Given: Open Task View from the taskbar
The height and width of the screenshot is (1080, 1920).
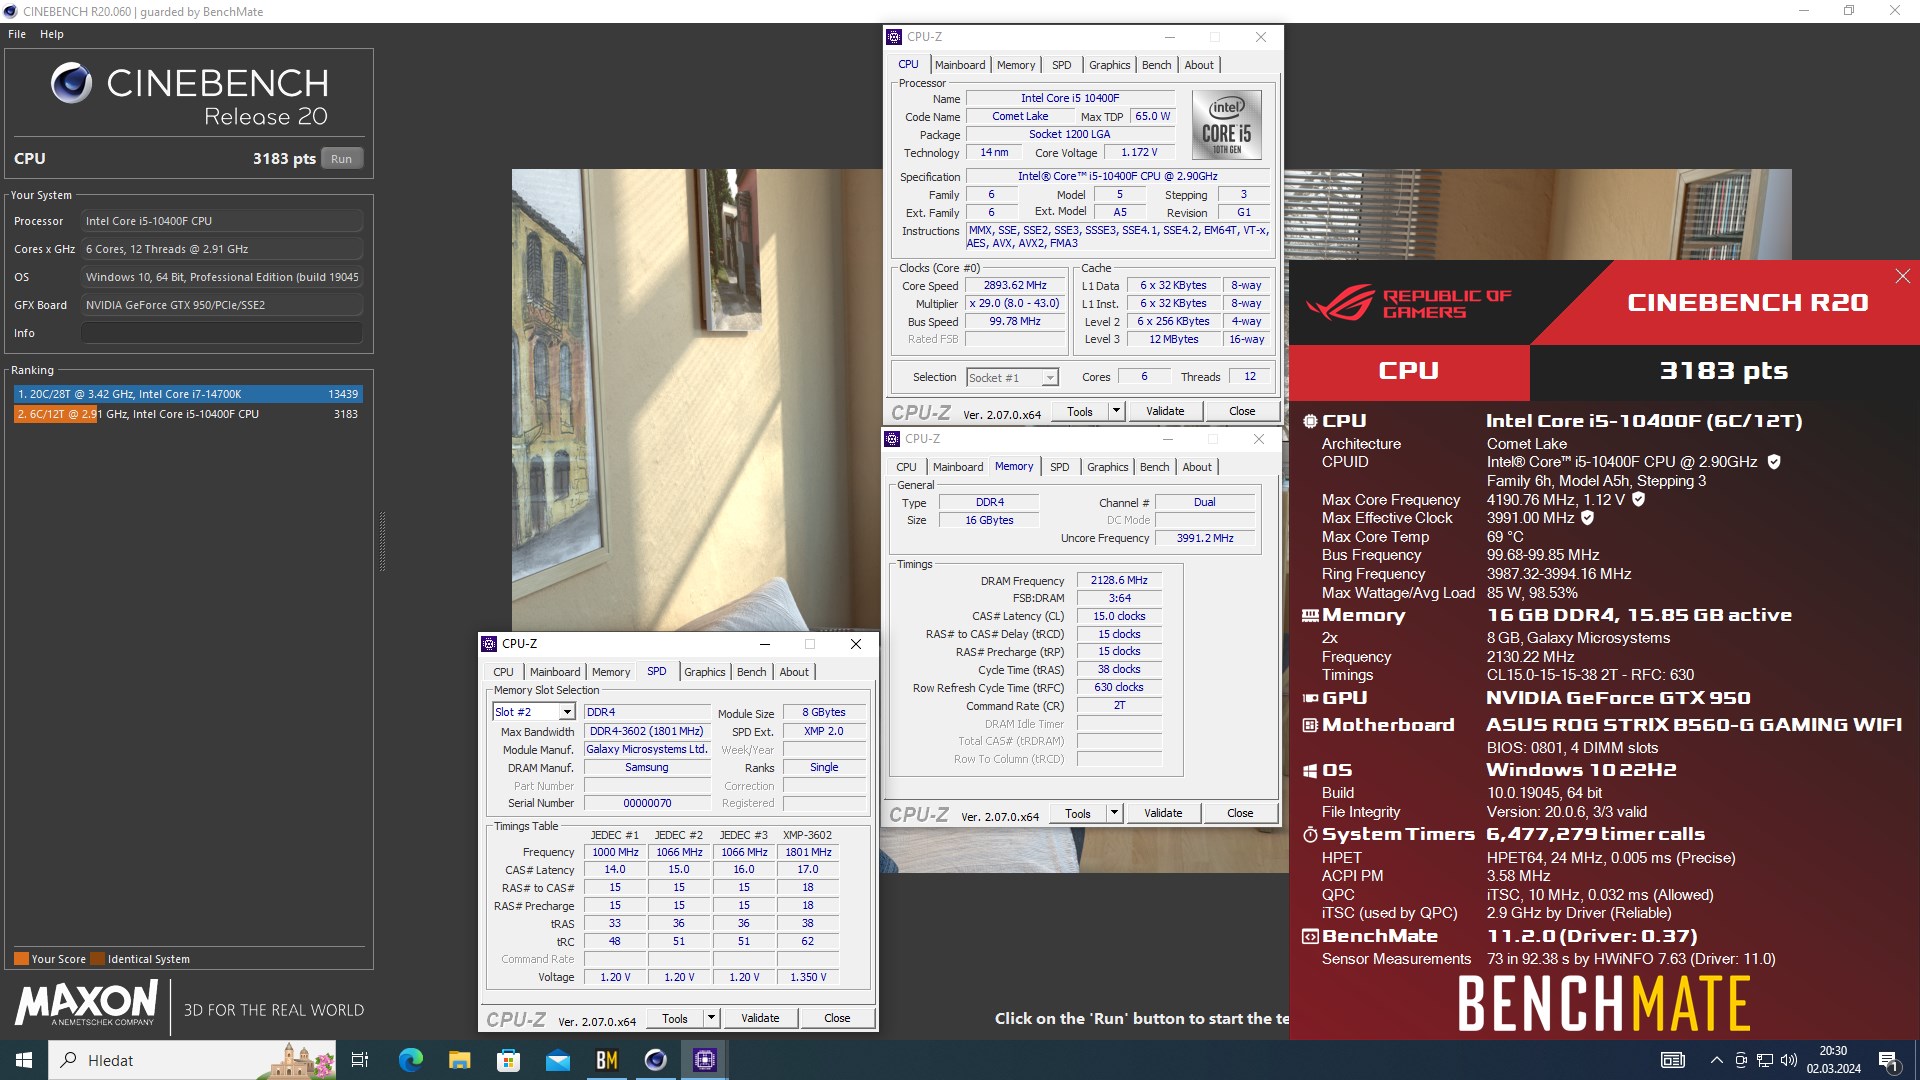Looking at the screenshot, I should pyautogui.click(x=360, y=1060).
